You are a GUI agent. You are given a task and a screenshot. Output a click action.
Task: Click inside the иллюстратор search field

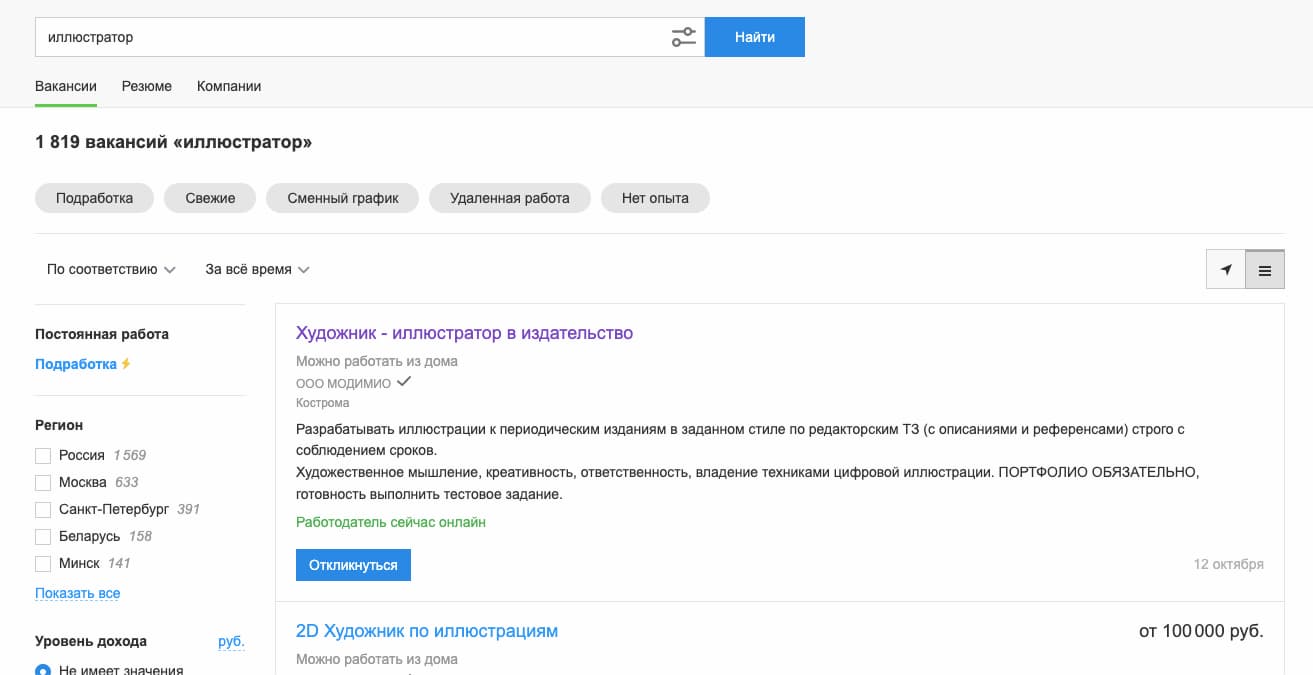(x=300, y=36)
